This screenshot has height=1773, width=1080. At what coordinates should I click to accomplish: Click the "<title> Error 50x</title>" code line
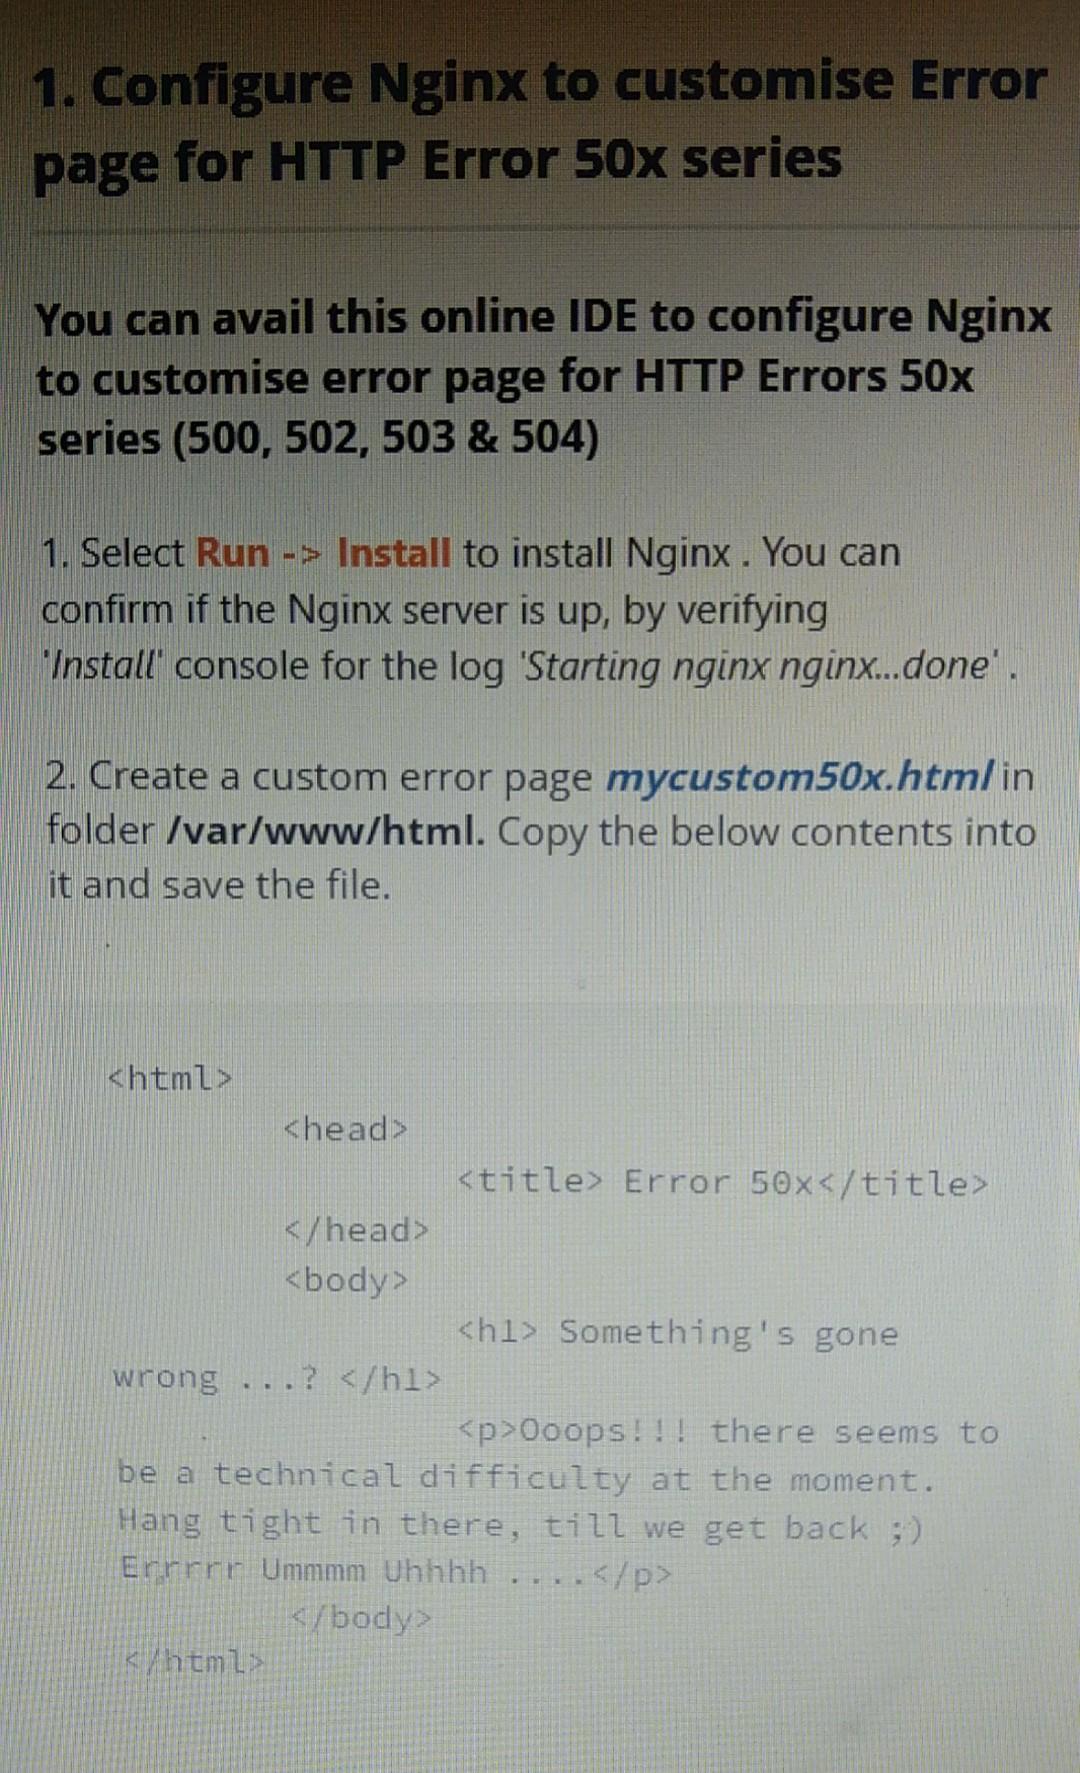pyautogui.click(x=723, y=1182)
